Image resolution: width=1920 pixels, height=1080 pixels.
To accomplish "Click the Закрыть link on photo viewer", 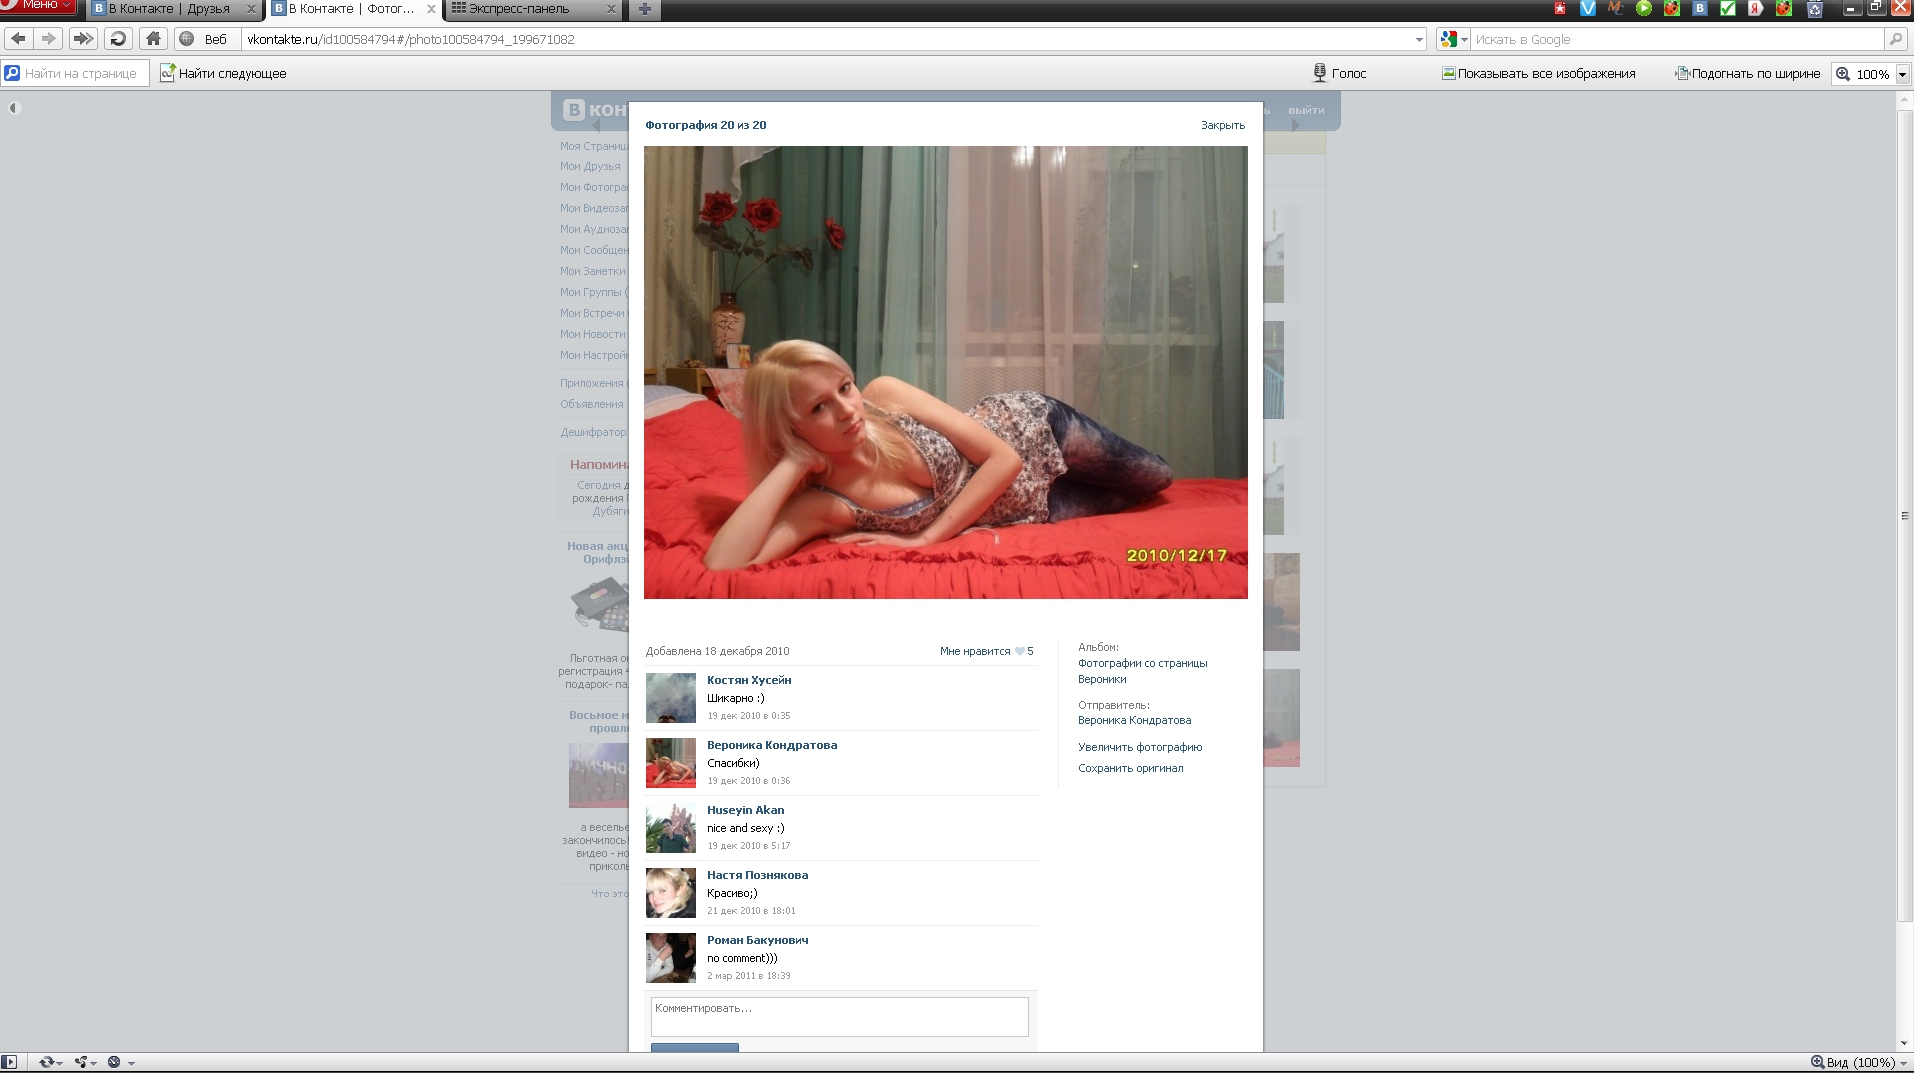I will coord(1222,125).
